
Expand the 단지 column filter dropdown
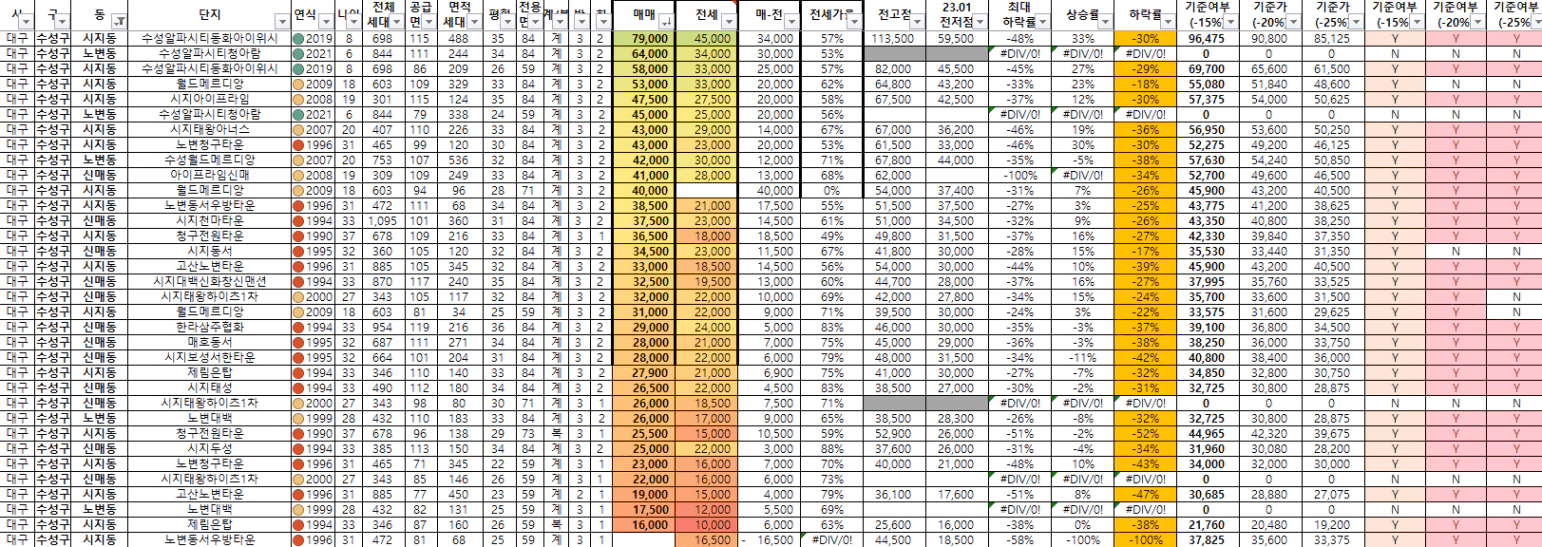(x=283, y=20)
